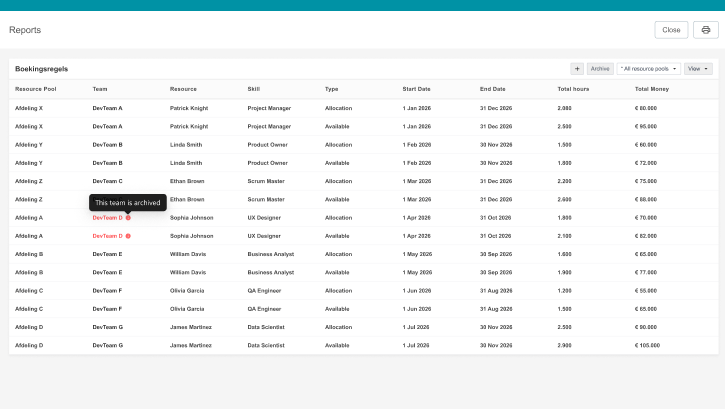Click the End Date column header

click(492, 89)
